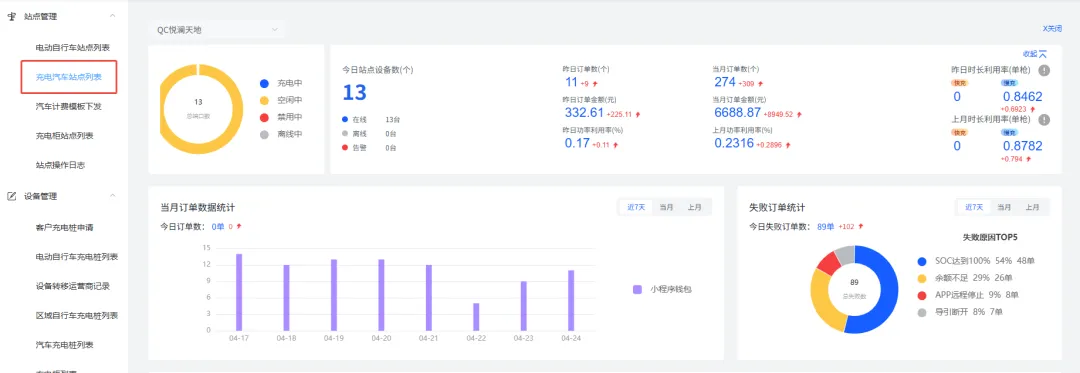Click the SOC达到100% legend dot

point(922,262)
